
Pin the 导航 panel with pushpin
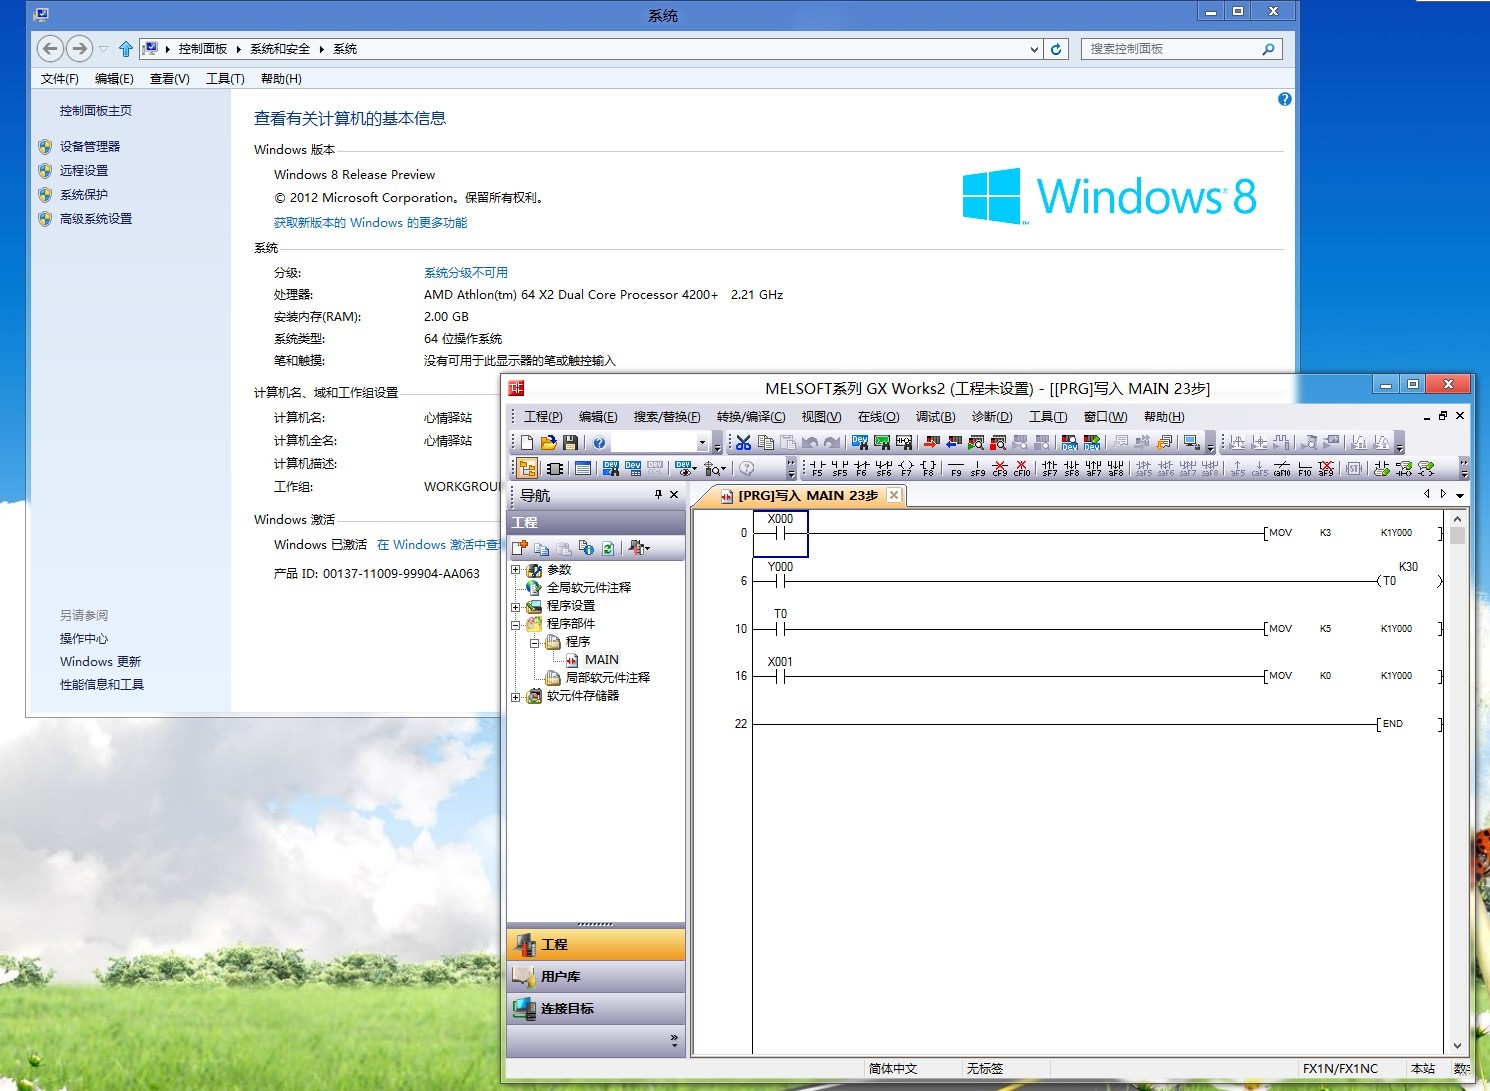pyautogui.click(x=658, y=495)
